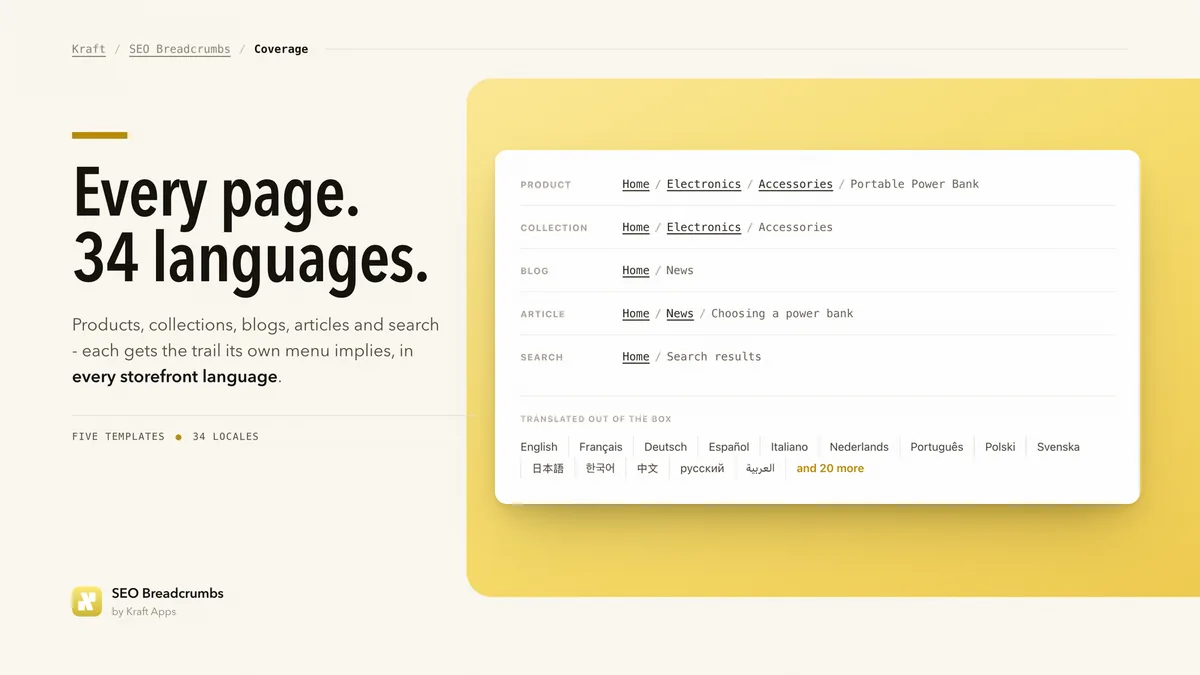1200x675 pixels.
Task: Choose Deutsch language
Action: (666, 447)
